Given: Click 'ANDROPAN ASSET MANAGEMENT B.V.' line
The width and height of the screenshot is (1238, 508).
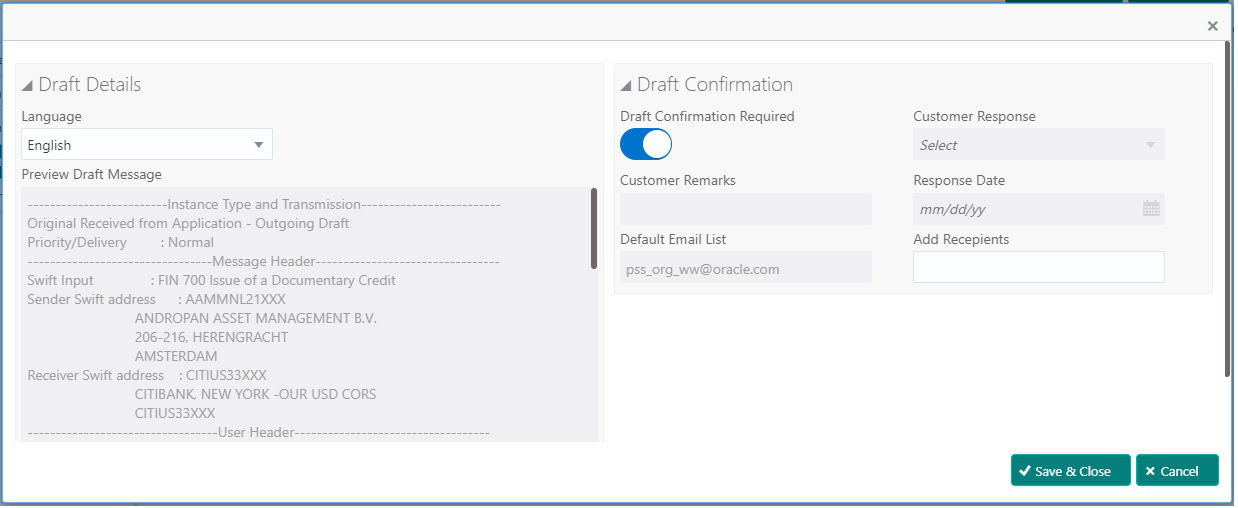Looking at the screenshot, I should (x=255, y=318).
